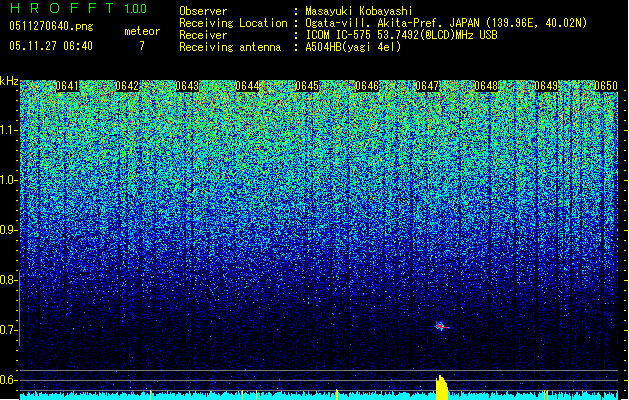Image resolution: width=629 pixels, height=400 pixels.
Task: Click the ICOM IC-575 receiver text
Action: click(x=402, y=35)
